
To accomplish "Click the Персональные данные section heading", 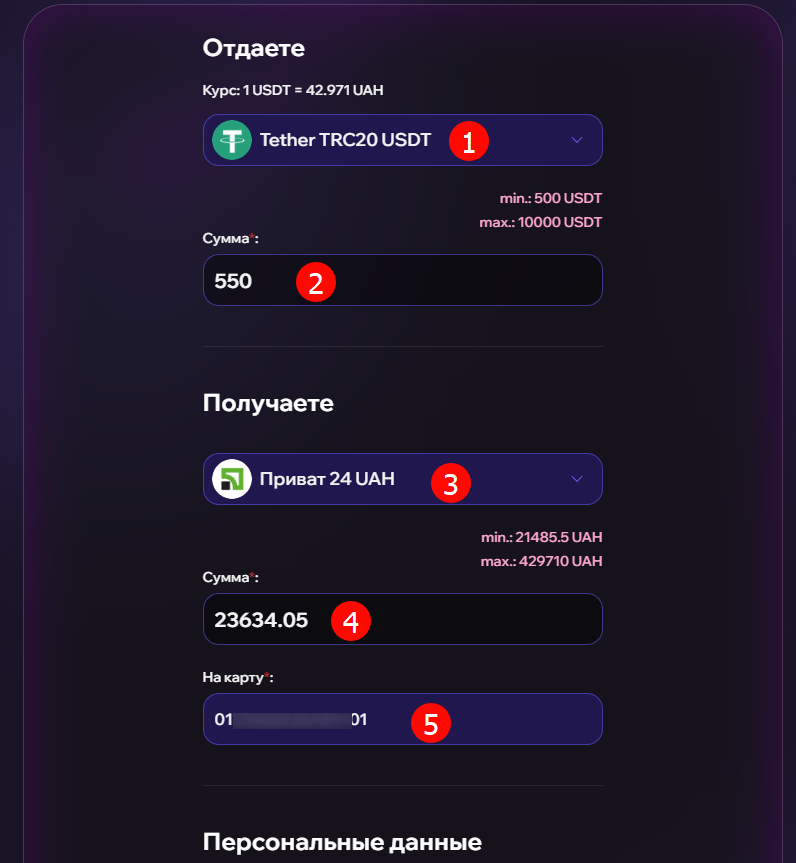I will [x=342, y=842].
